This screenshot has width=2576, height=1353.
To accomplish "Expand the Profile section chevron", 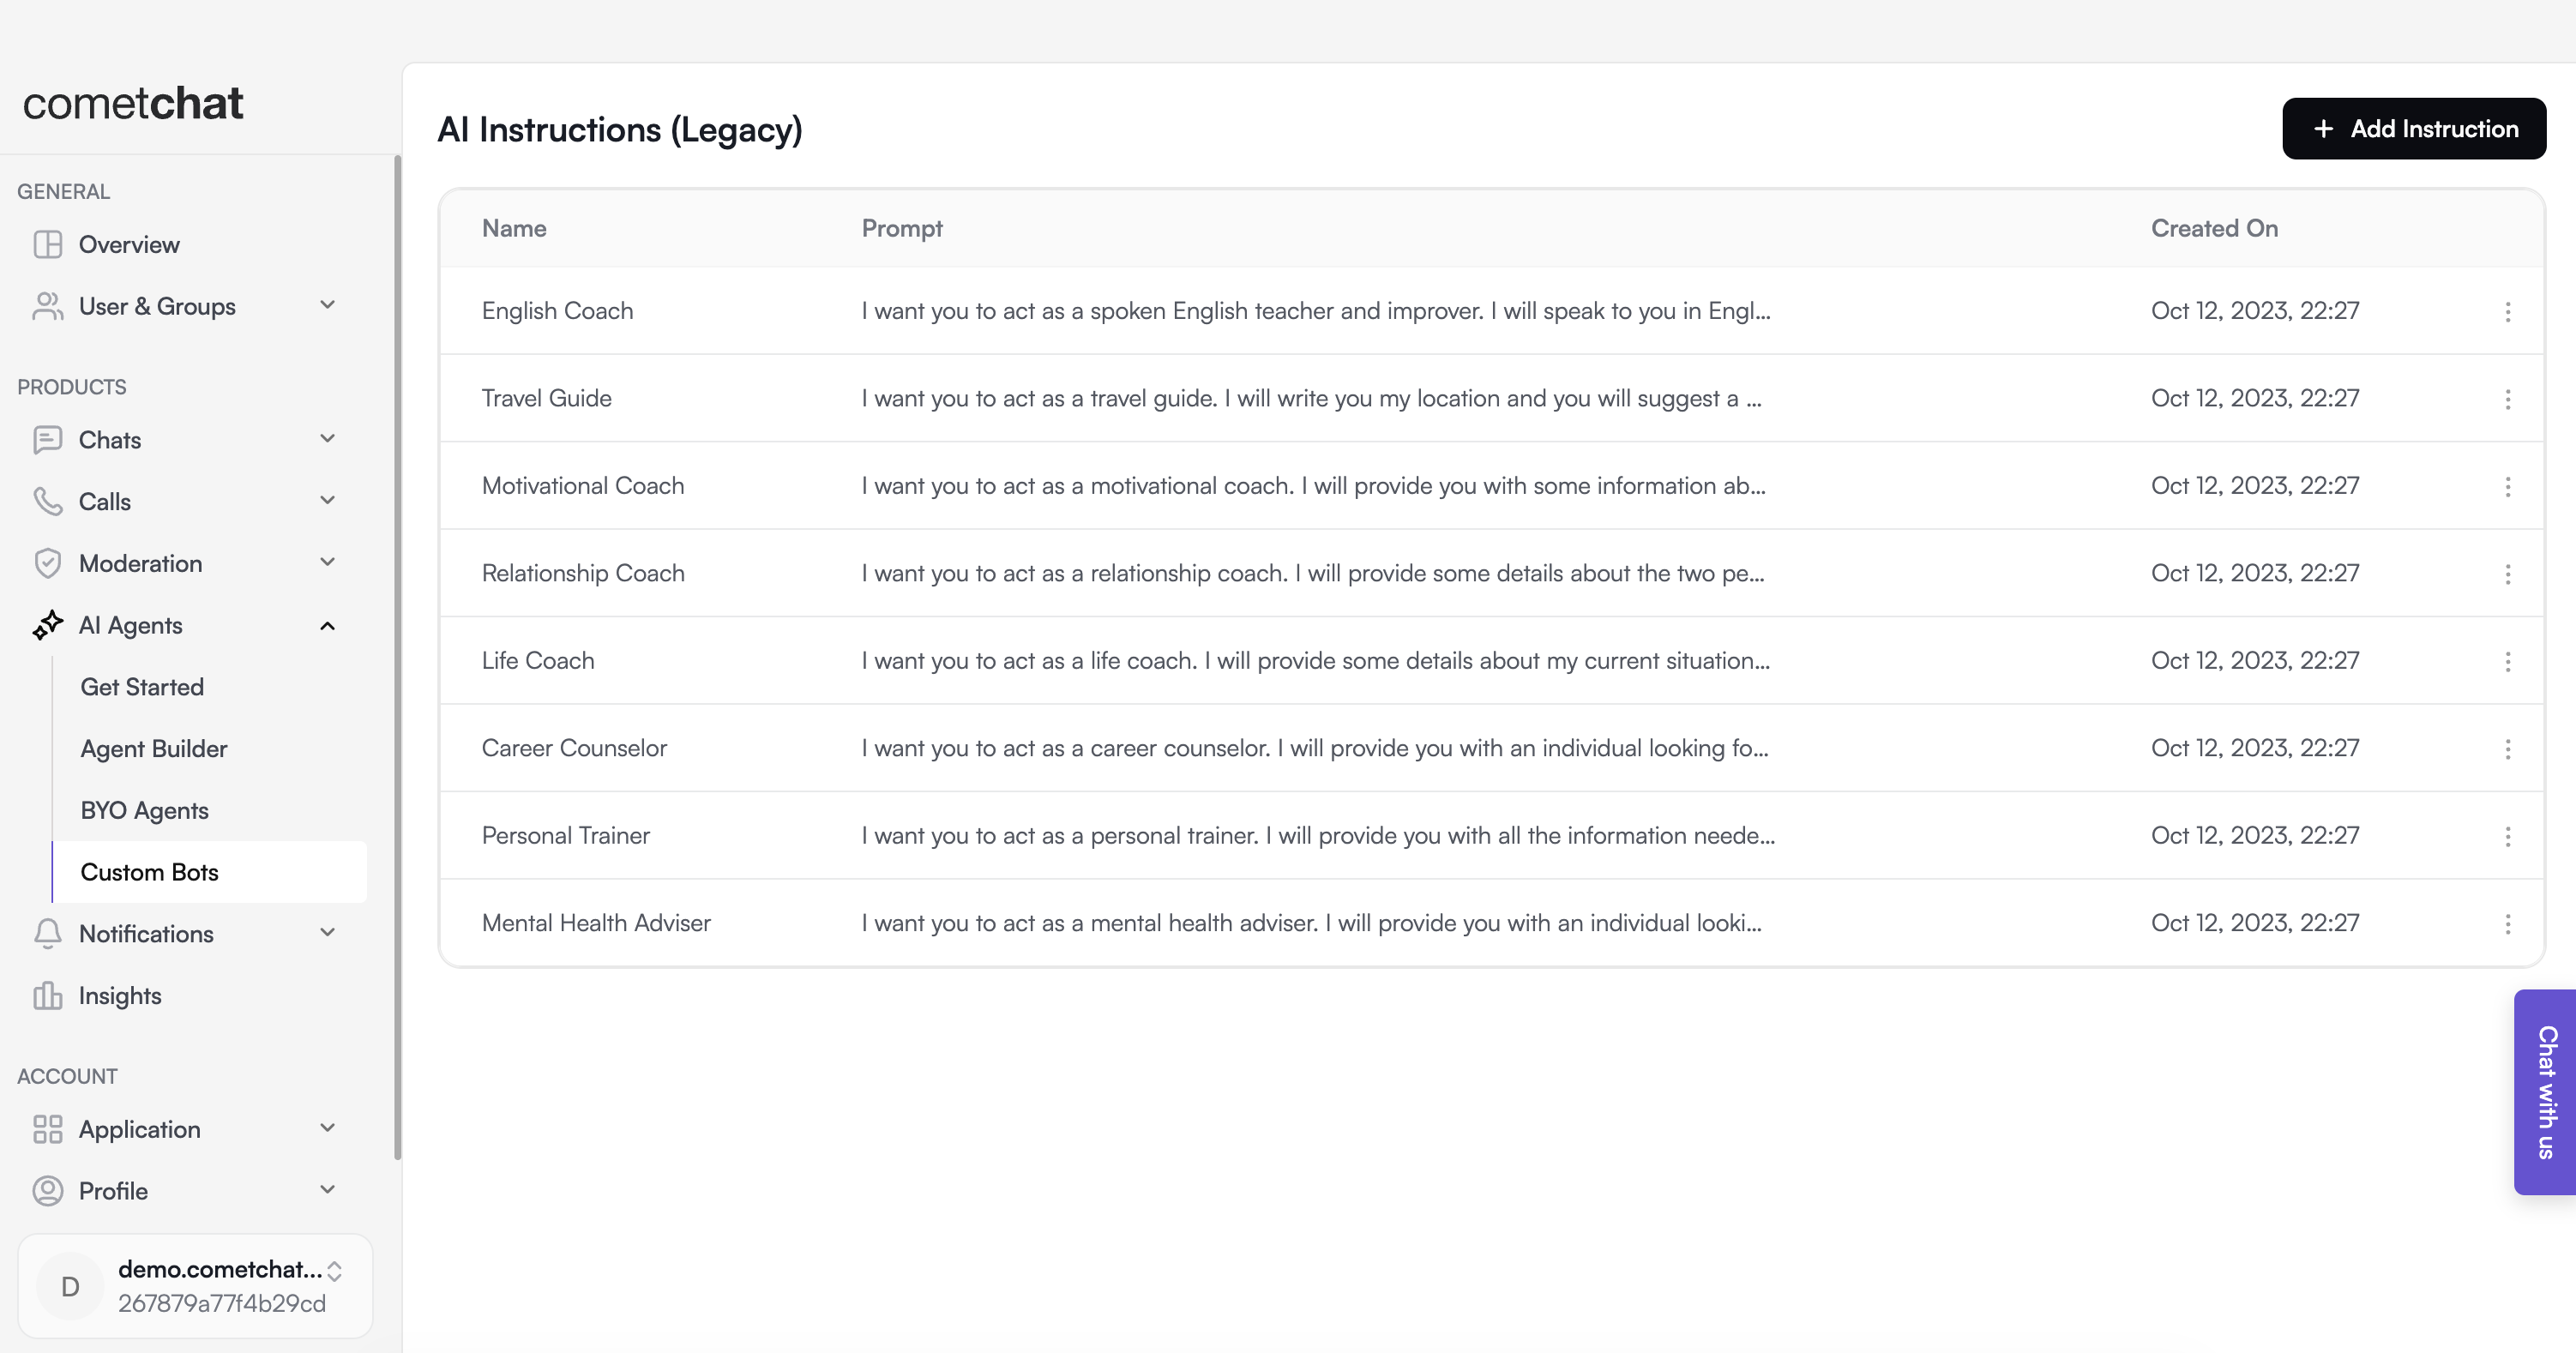I will [x=327, y=1190].
